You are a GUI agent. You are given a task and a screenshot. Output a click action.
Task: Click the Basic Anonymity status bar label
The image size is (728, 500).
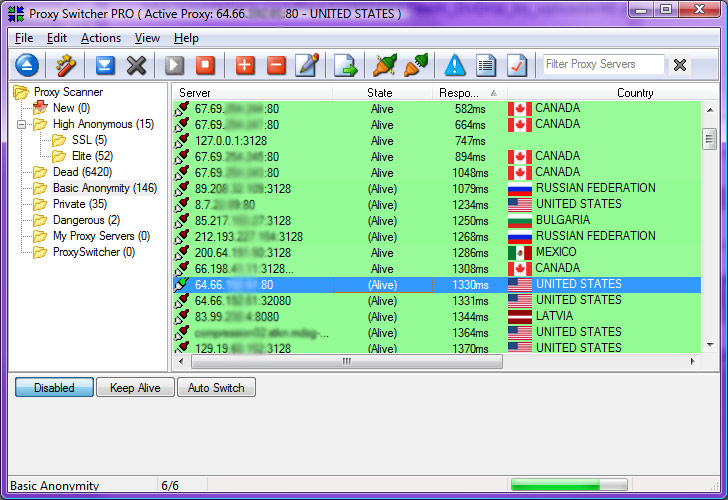tap(55, 486)
